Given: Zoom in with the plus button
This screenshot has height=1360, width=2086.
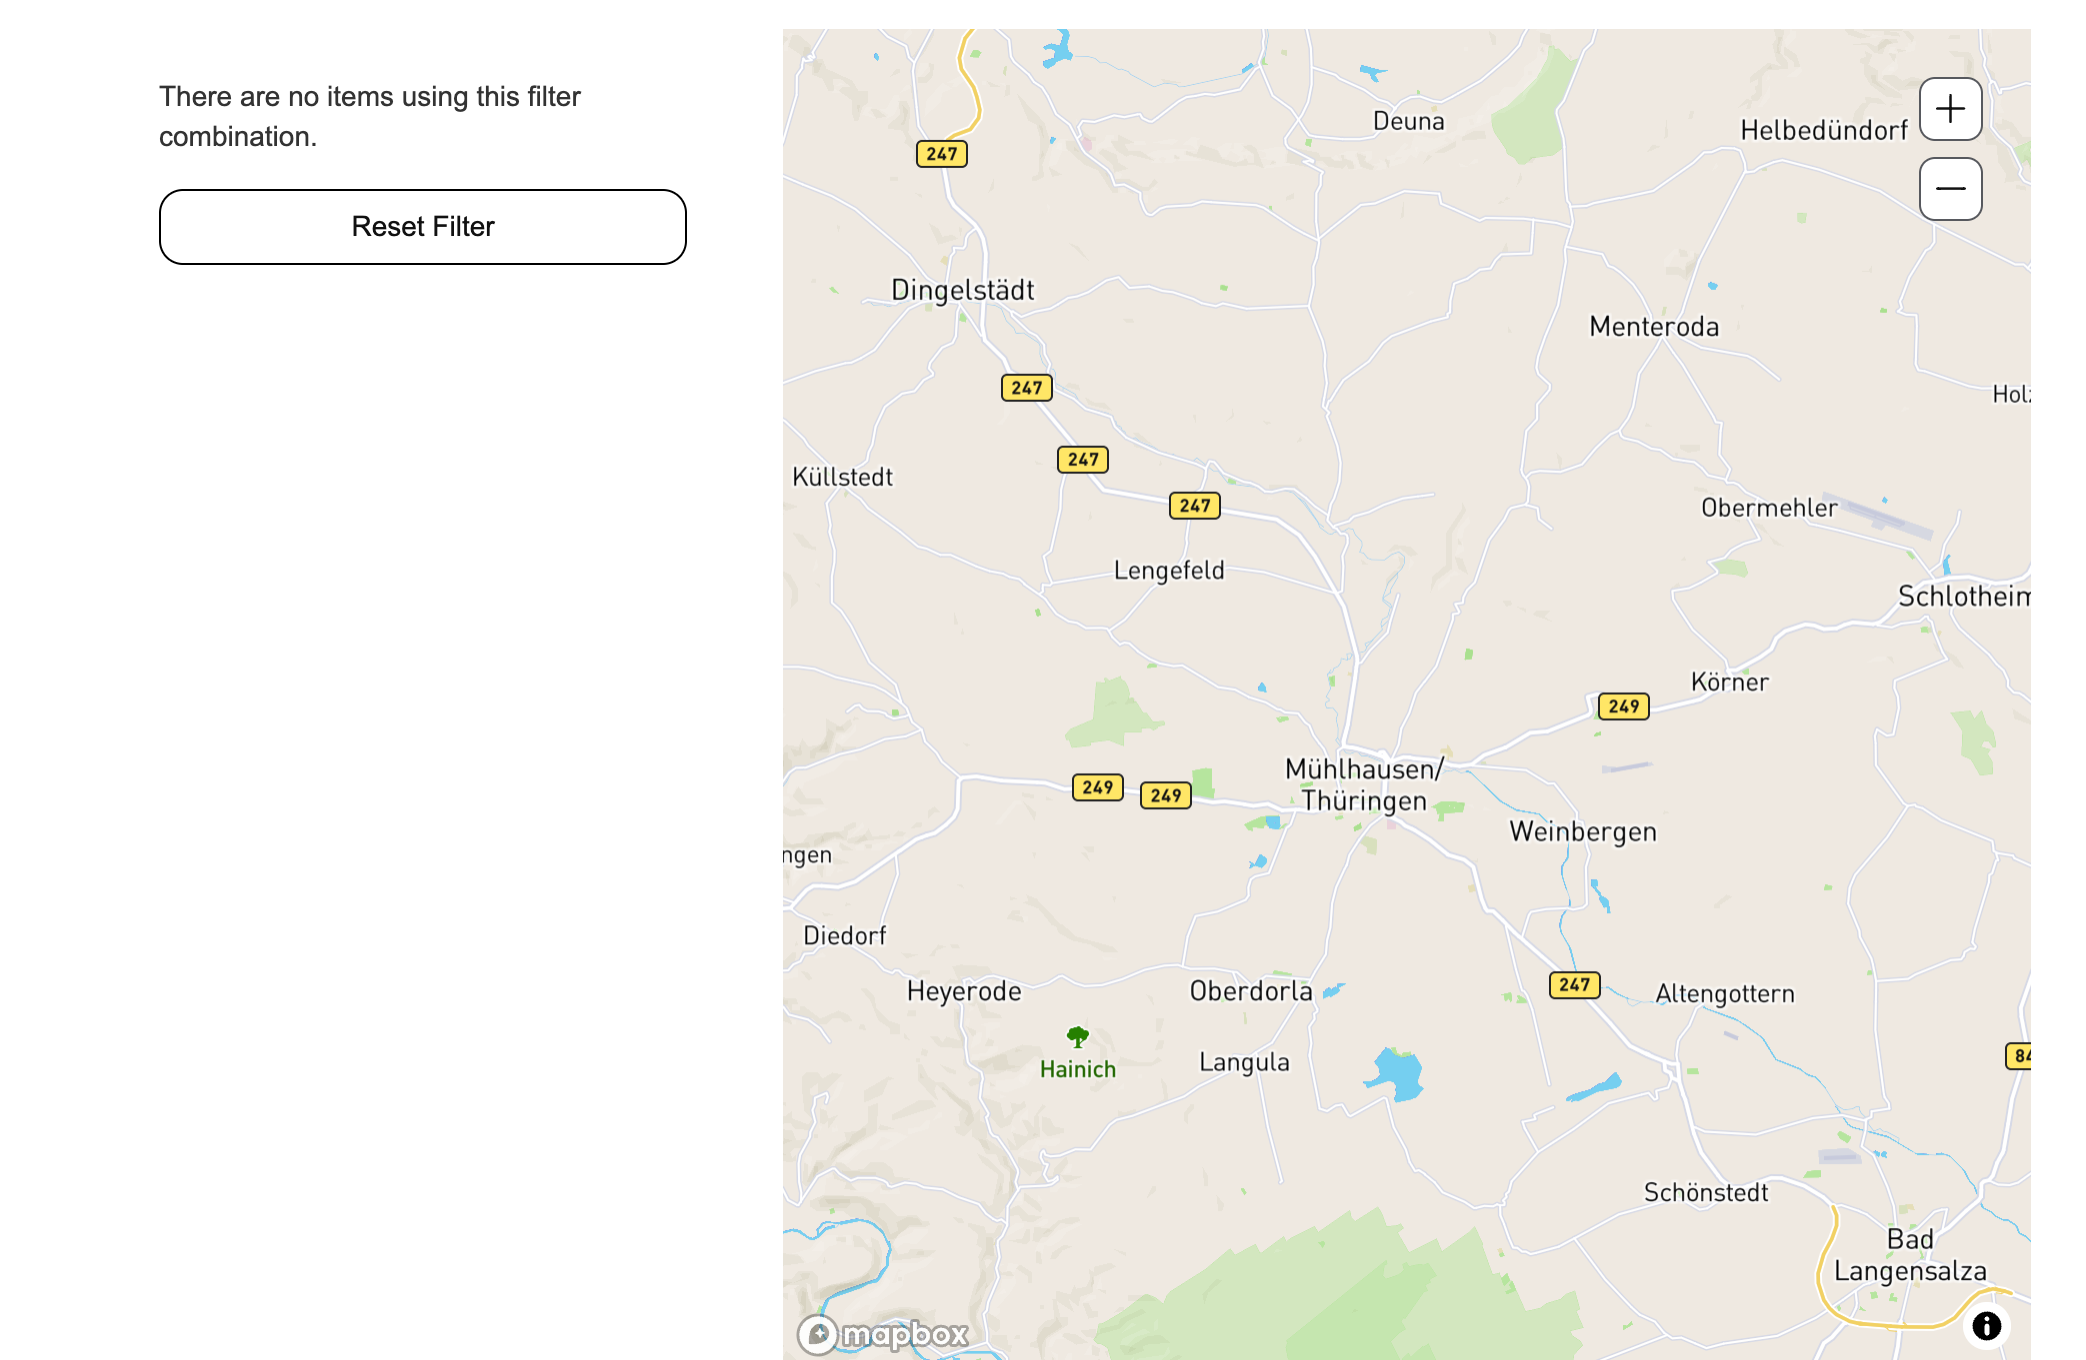Looking at the screenshot, I should (x=1950, y=109).
